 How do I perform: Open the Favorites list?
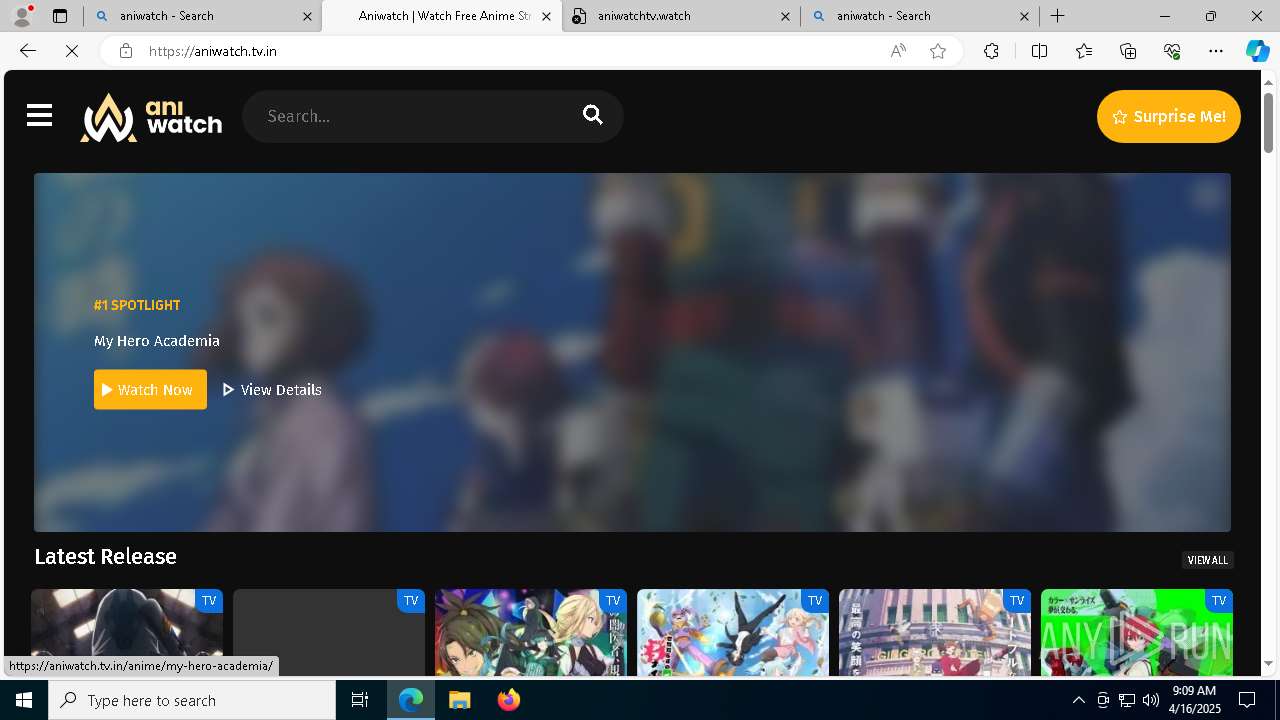pos(1084,51)
